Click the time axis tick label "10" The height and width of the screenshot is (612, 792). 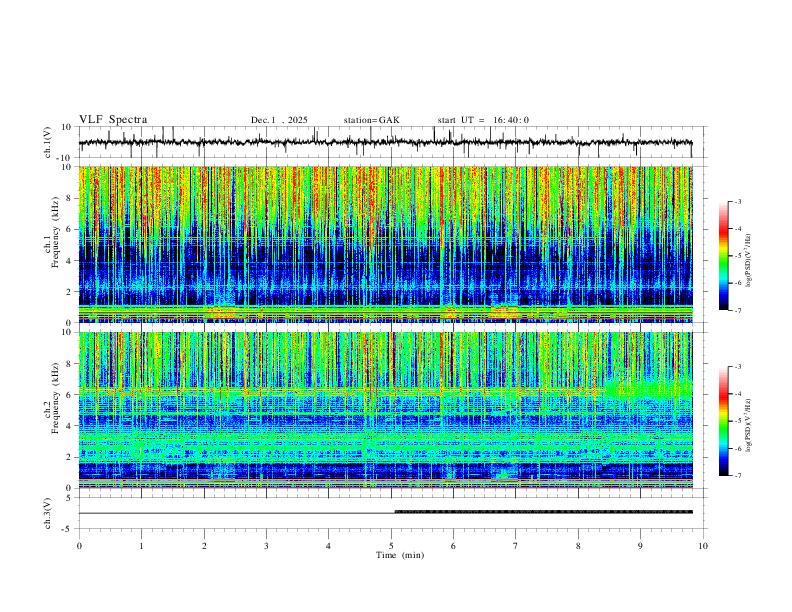(703, 546)
